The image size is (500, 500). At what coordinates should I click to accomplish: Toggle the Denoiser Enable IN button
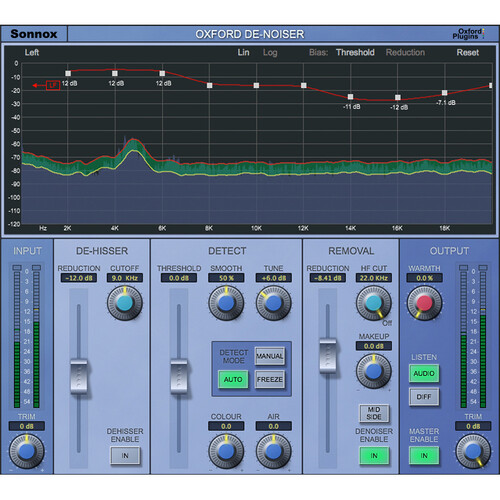pyautogui.click(x=374, y=455)
